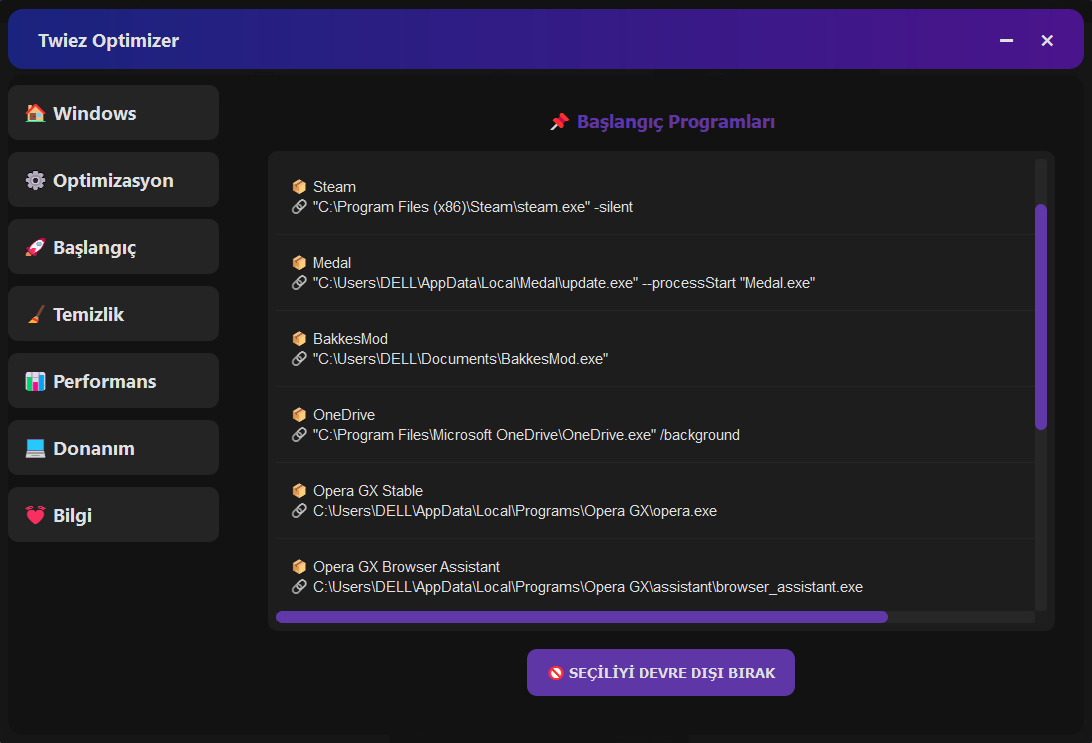The width and height of the screenshot is (1092, 743).
Task: Click the link icon beside the OneDrive.exe path
Action: tap(299, 435)
